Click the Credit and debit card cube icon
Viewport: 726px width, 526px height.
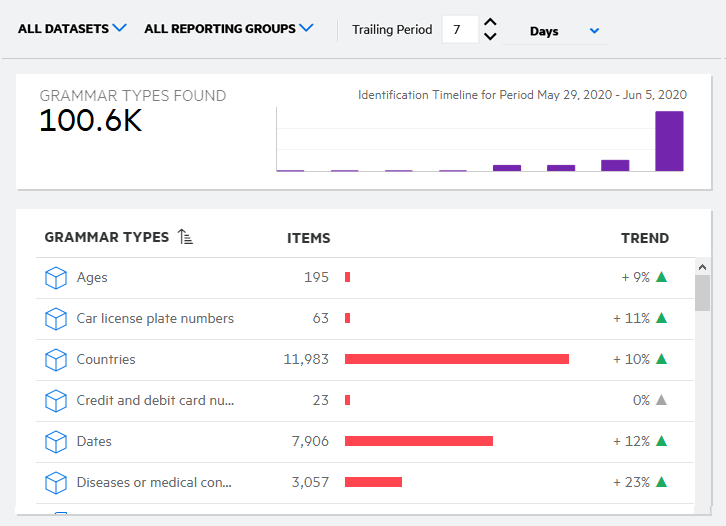coord(56,401)
